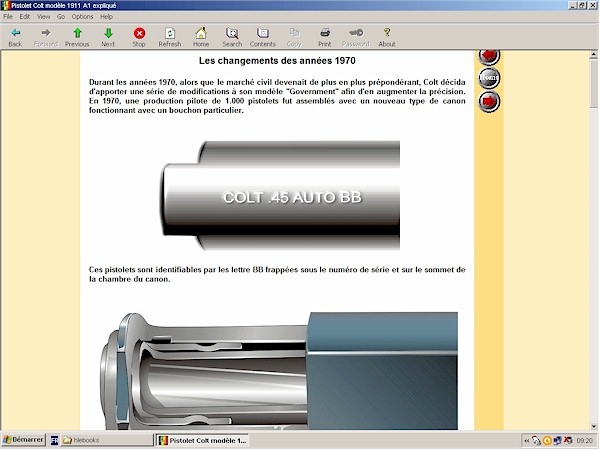Open the File menu
The height and width of the screenshot is (450, 600).
tap(8, 16)
